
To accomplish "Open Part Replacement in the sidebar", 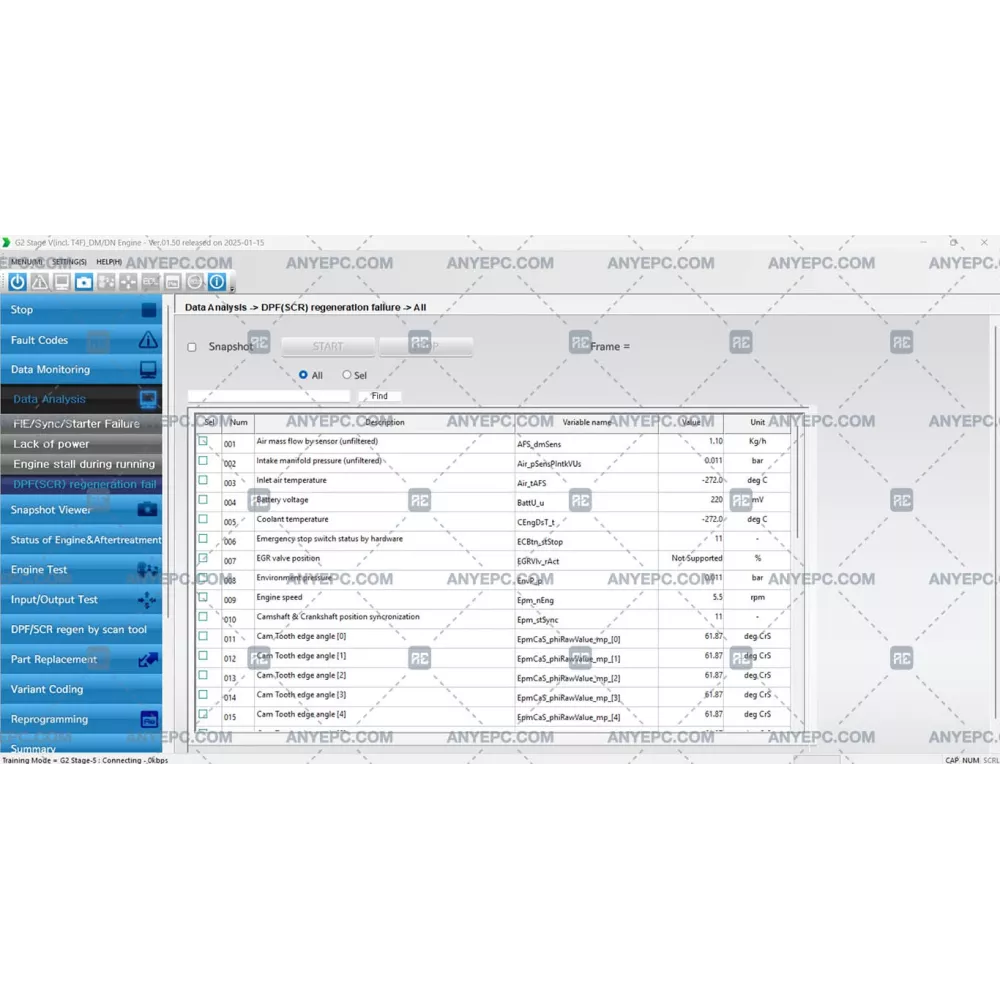I will click(x=81, y=660).
